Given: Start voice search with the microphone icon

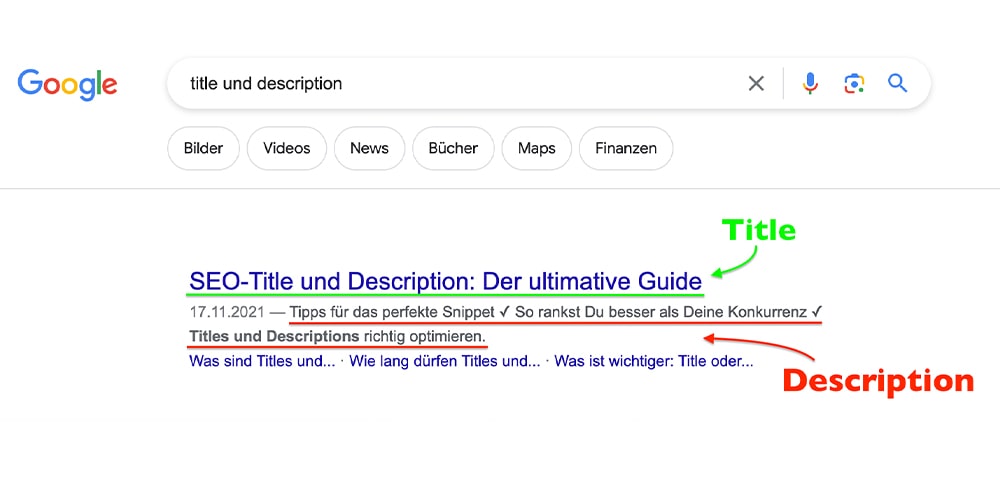Looking at the screenshot, I should (x=810, y=84).
